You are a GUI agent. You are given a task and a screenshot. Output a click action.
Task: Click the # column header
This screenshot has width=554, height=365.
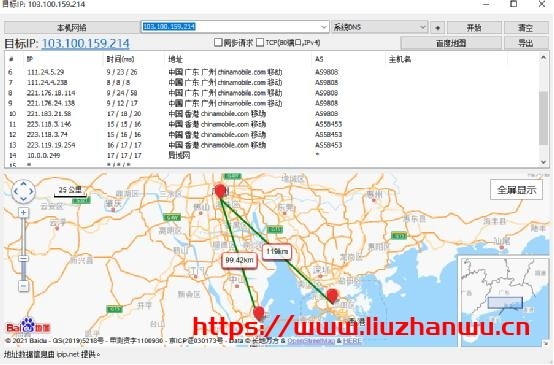tap(11, 59)
